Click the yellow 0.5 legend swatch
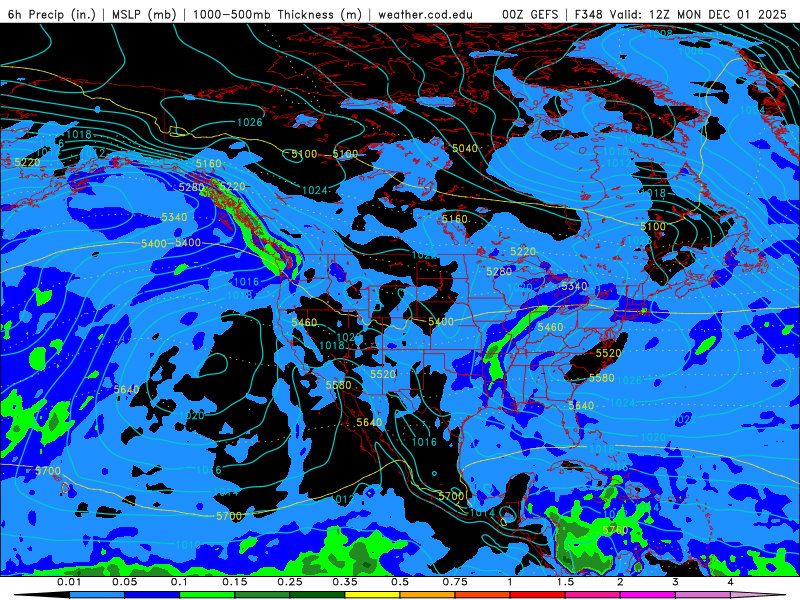Viewport: 800px width, 600px height. pos(372,595)
